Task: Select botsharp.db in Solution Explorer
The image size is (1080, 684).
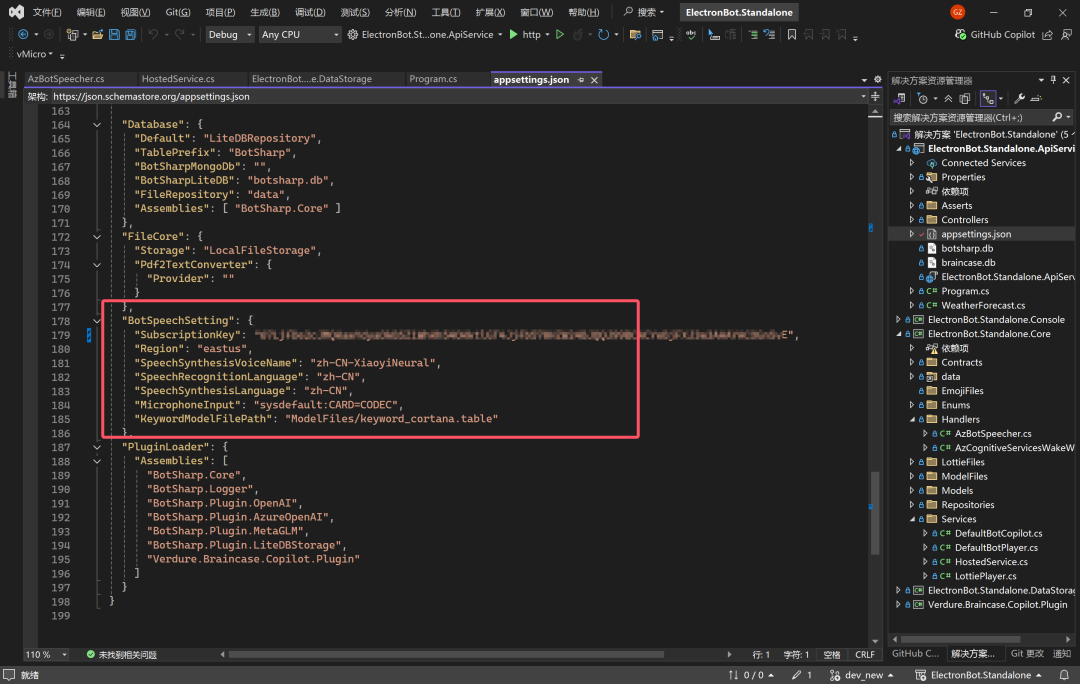Action: pyautogui.click(x=967, y=249)
